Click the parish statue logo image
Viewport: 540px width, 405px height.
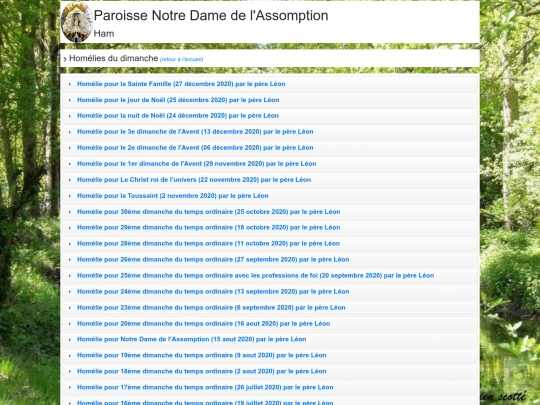(77, 22)
